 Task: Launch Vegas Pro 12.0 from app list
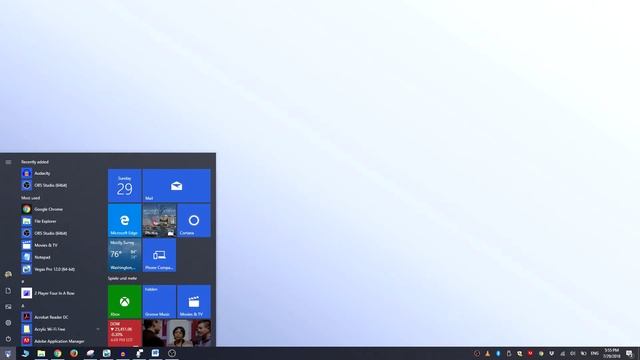tap(61, 269)
